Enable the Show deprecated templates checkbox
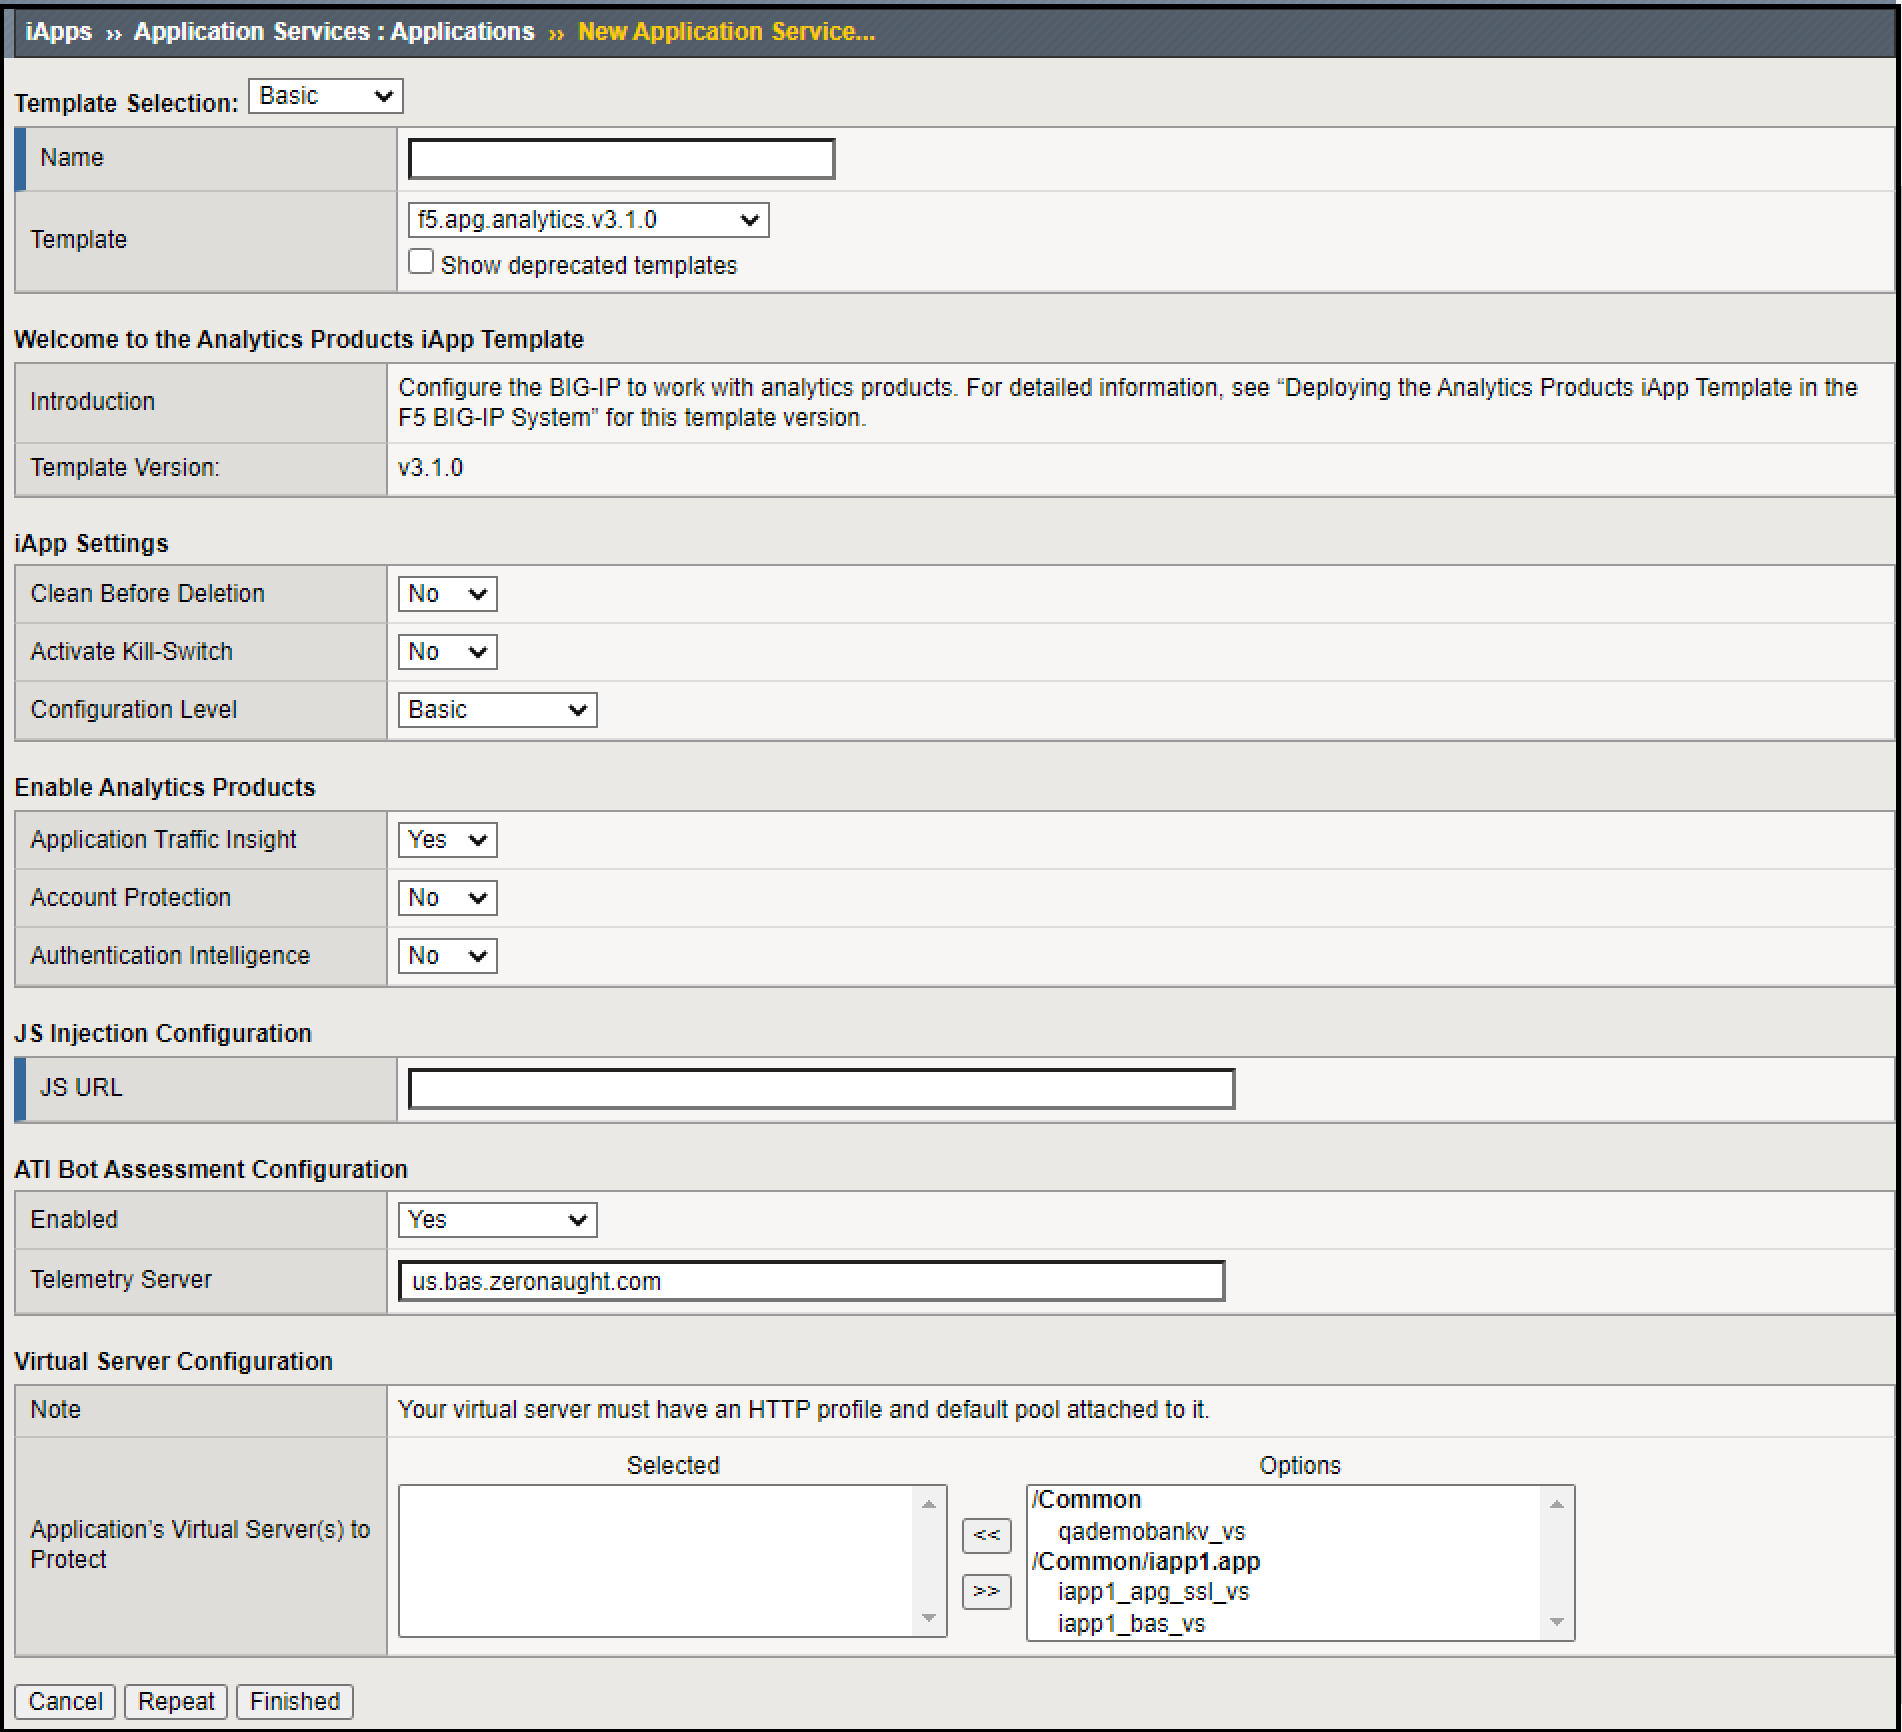This screenshot has height=1732, width=1902. point(423,260)
